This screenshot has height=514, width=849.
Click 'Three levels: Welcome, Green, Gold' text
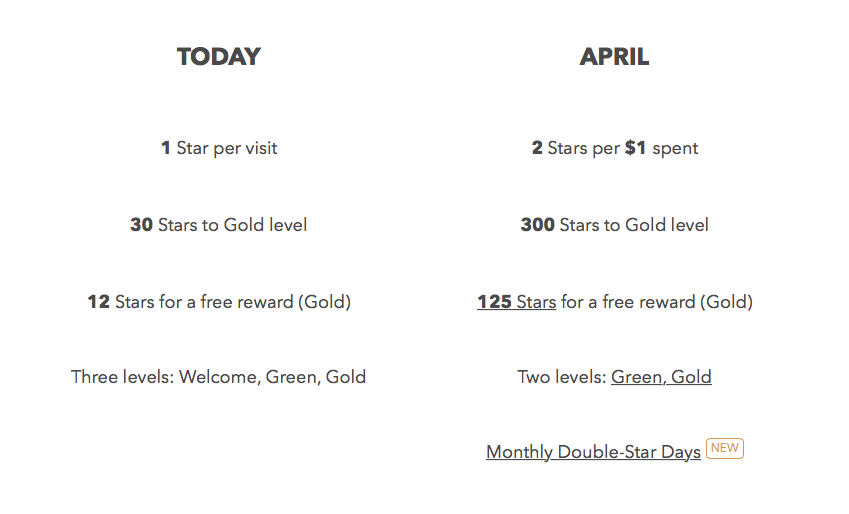click(x=218, y=377)
